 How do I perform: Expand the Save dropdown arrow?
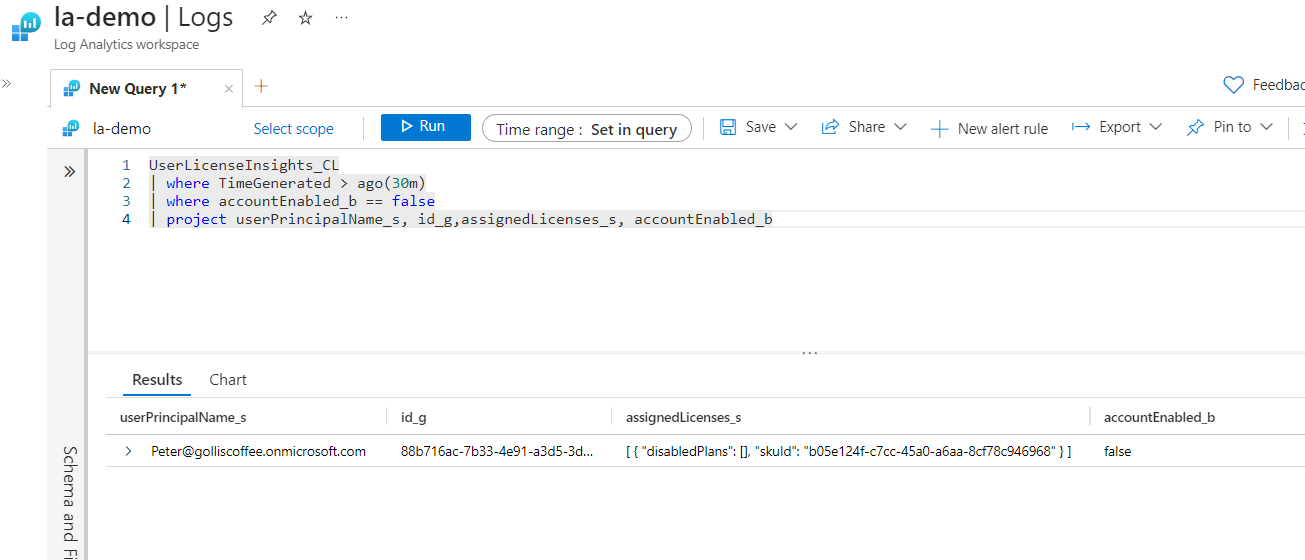pos(791,127)
